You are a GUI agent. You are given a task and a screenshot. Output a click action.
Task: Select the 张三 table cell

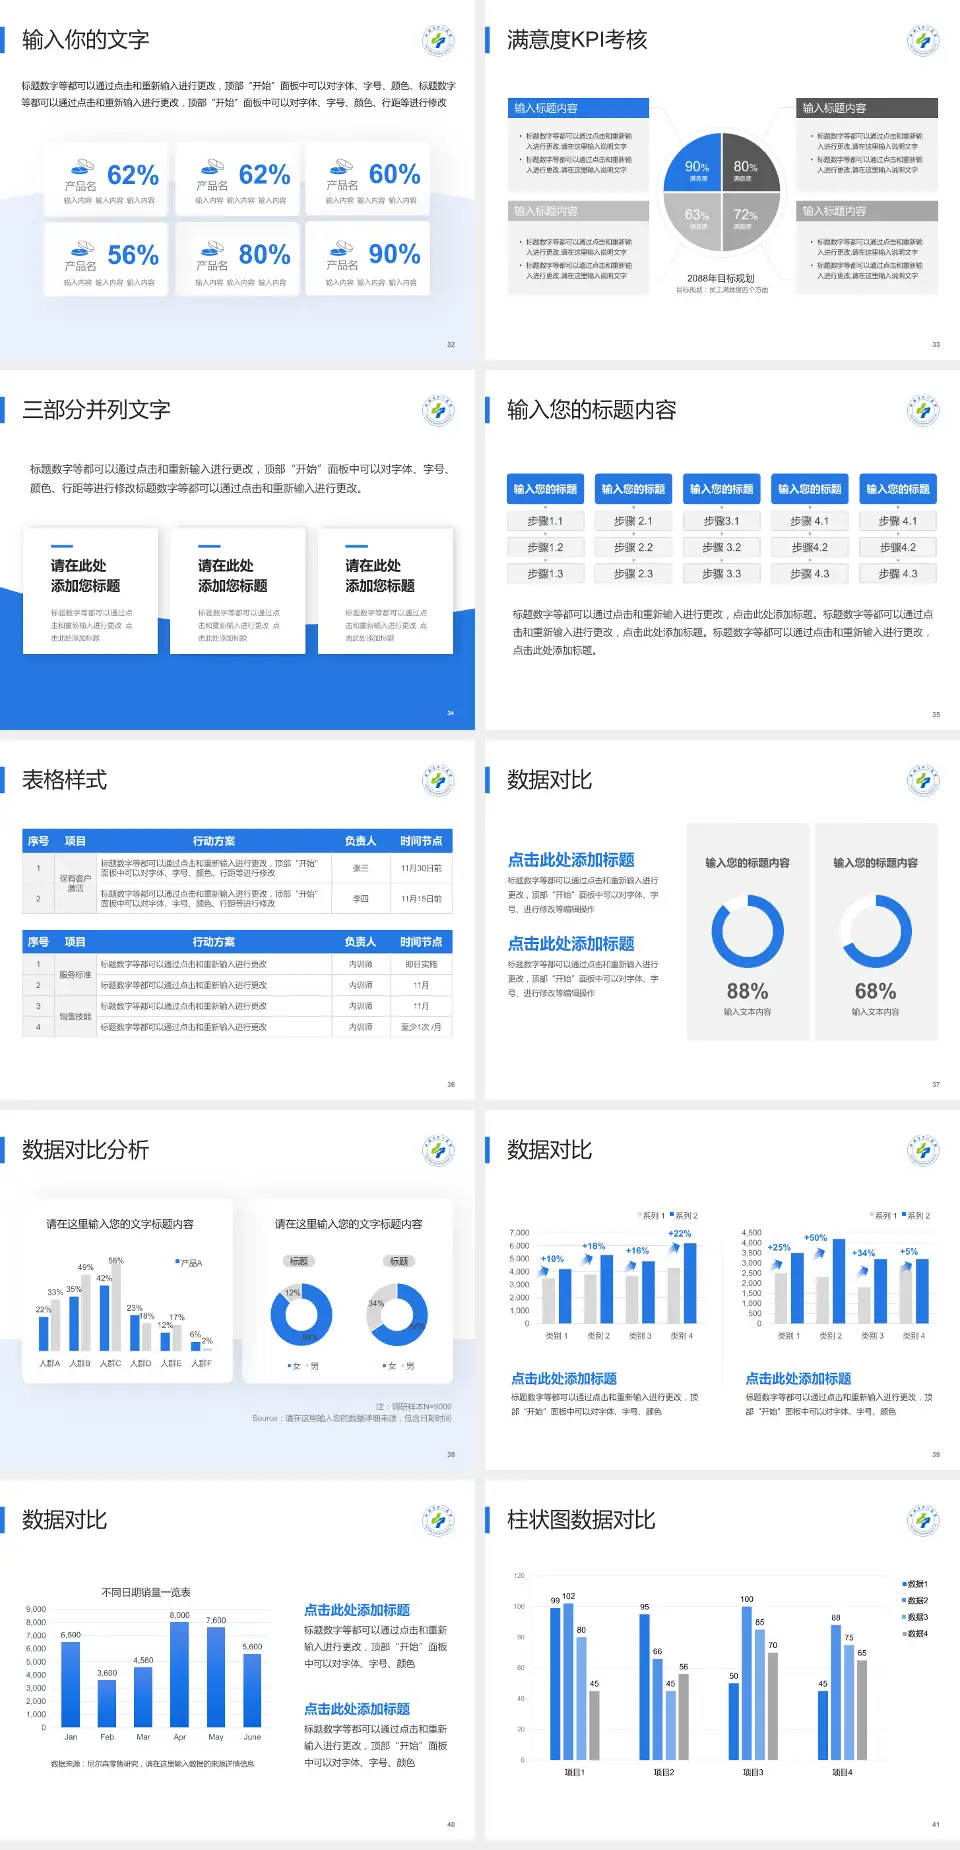tap(360, 868)
